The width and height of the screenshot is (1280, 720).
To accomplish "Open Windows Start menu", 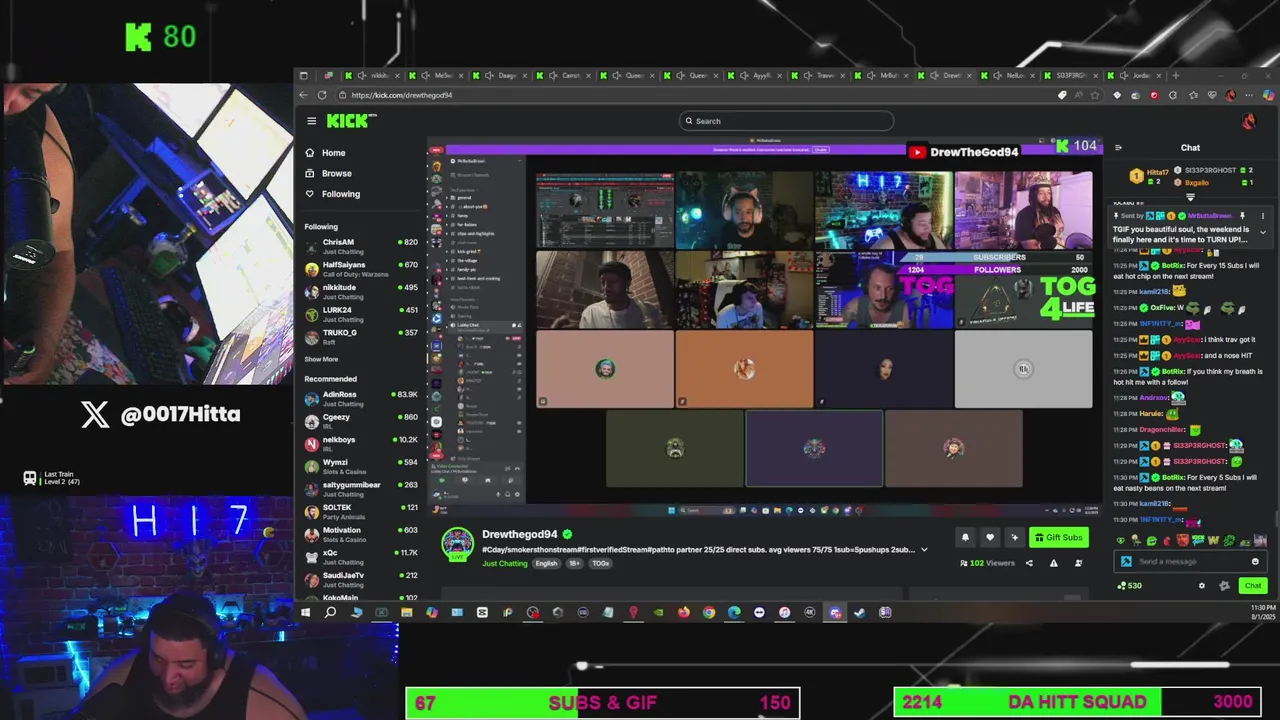I will [305, 612].
